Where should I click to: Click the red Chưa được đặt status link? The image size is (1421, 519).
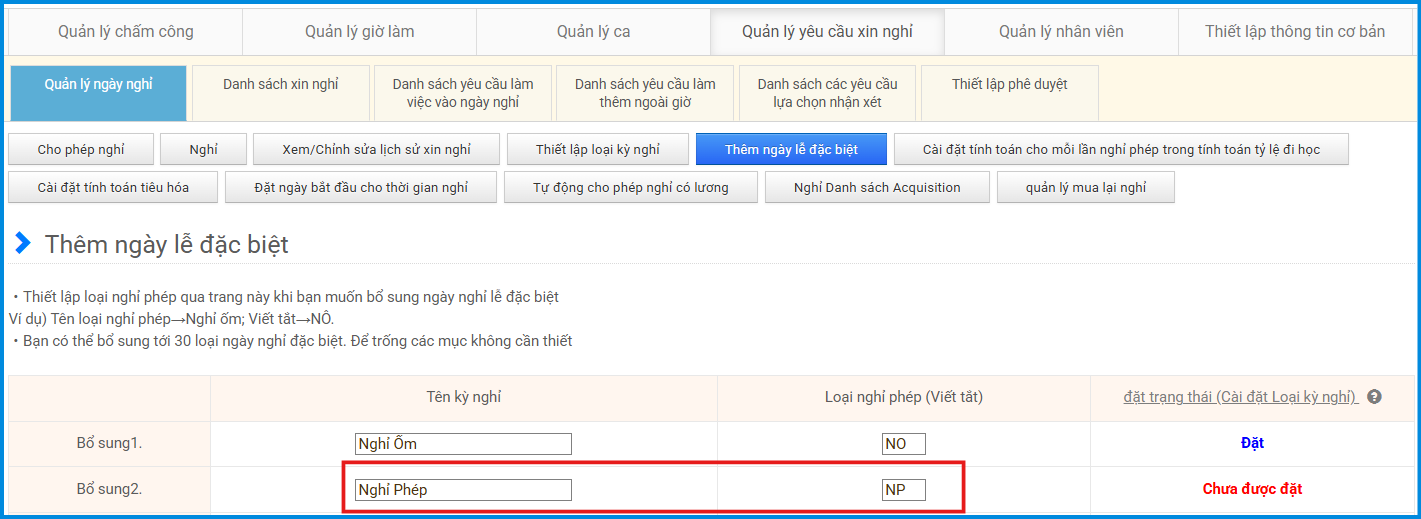tap(1252, 490)
